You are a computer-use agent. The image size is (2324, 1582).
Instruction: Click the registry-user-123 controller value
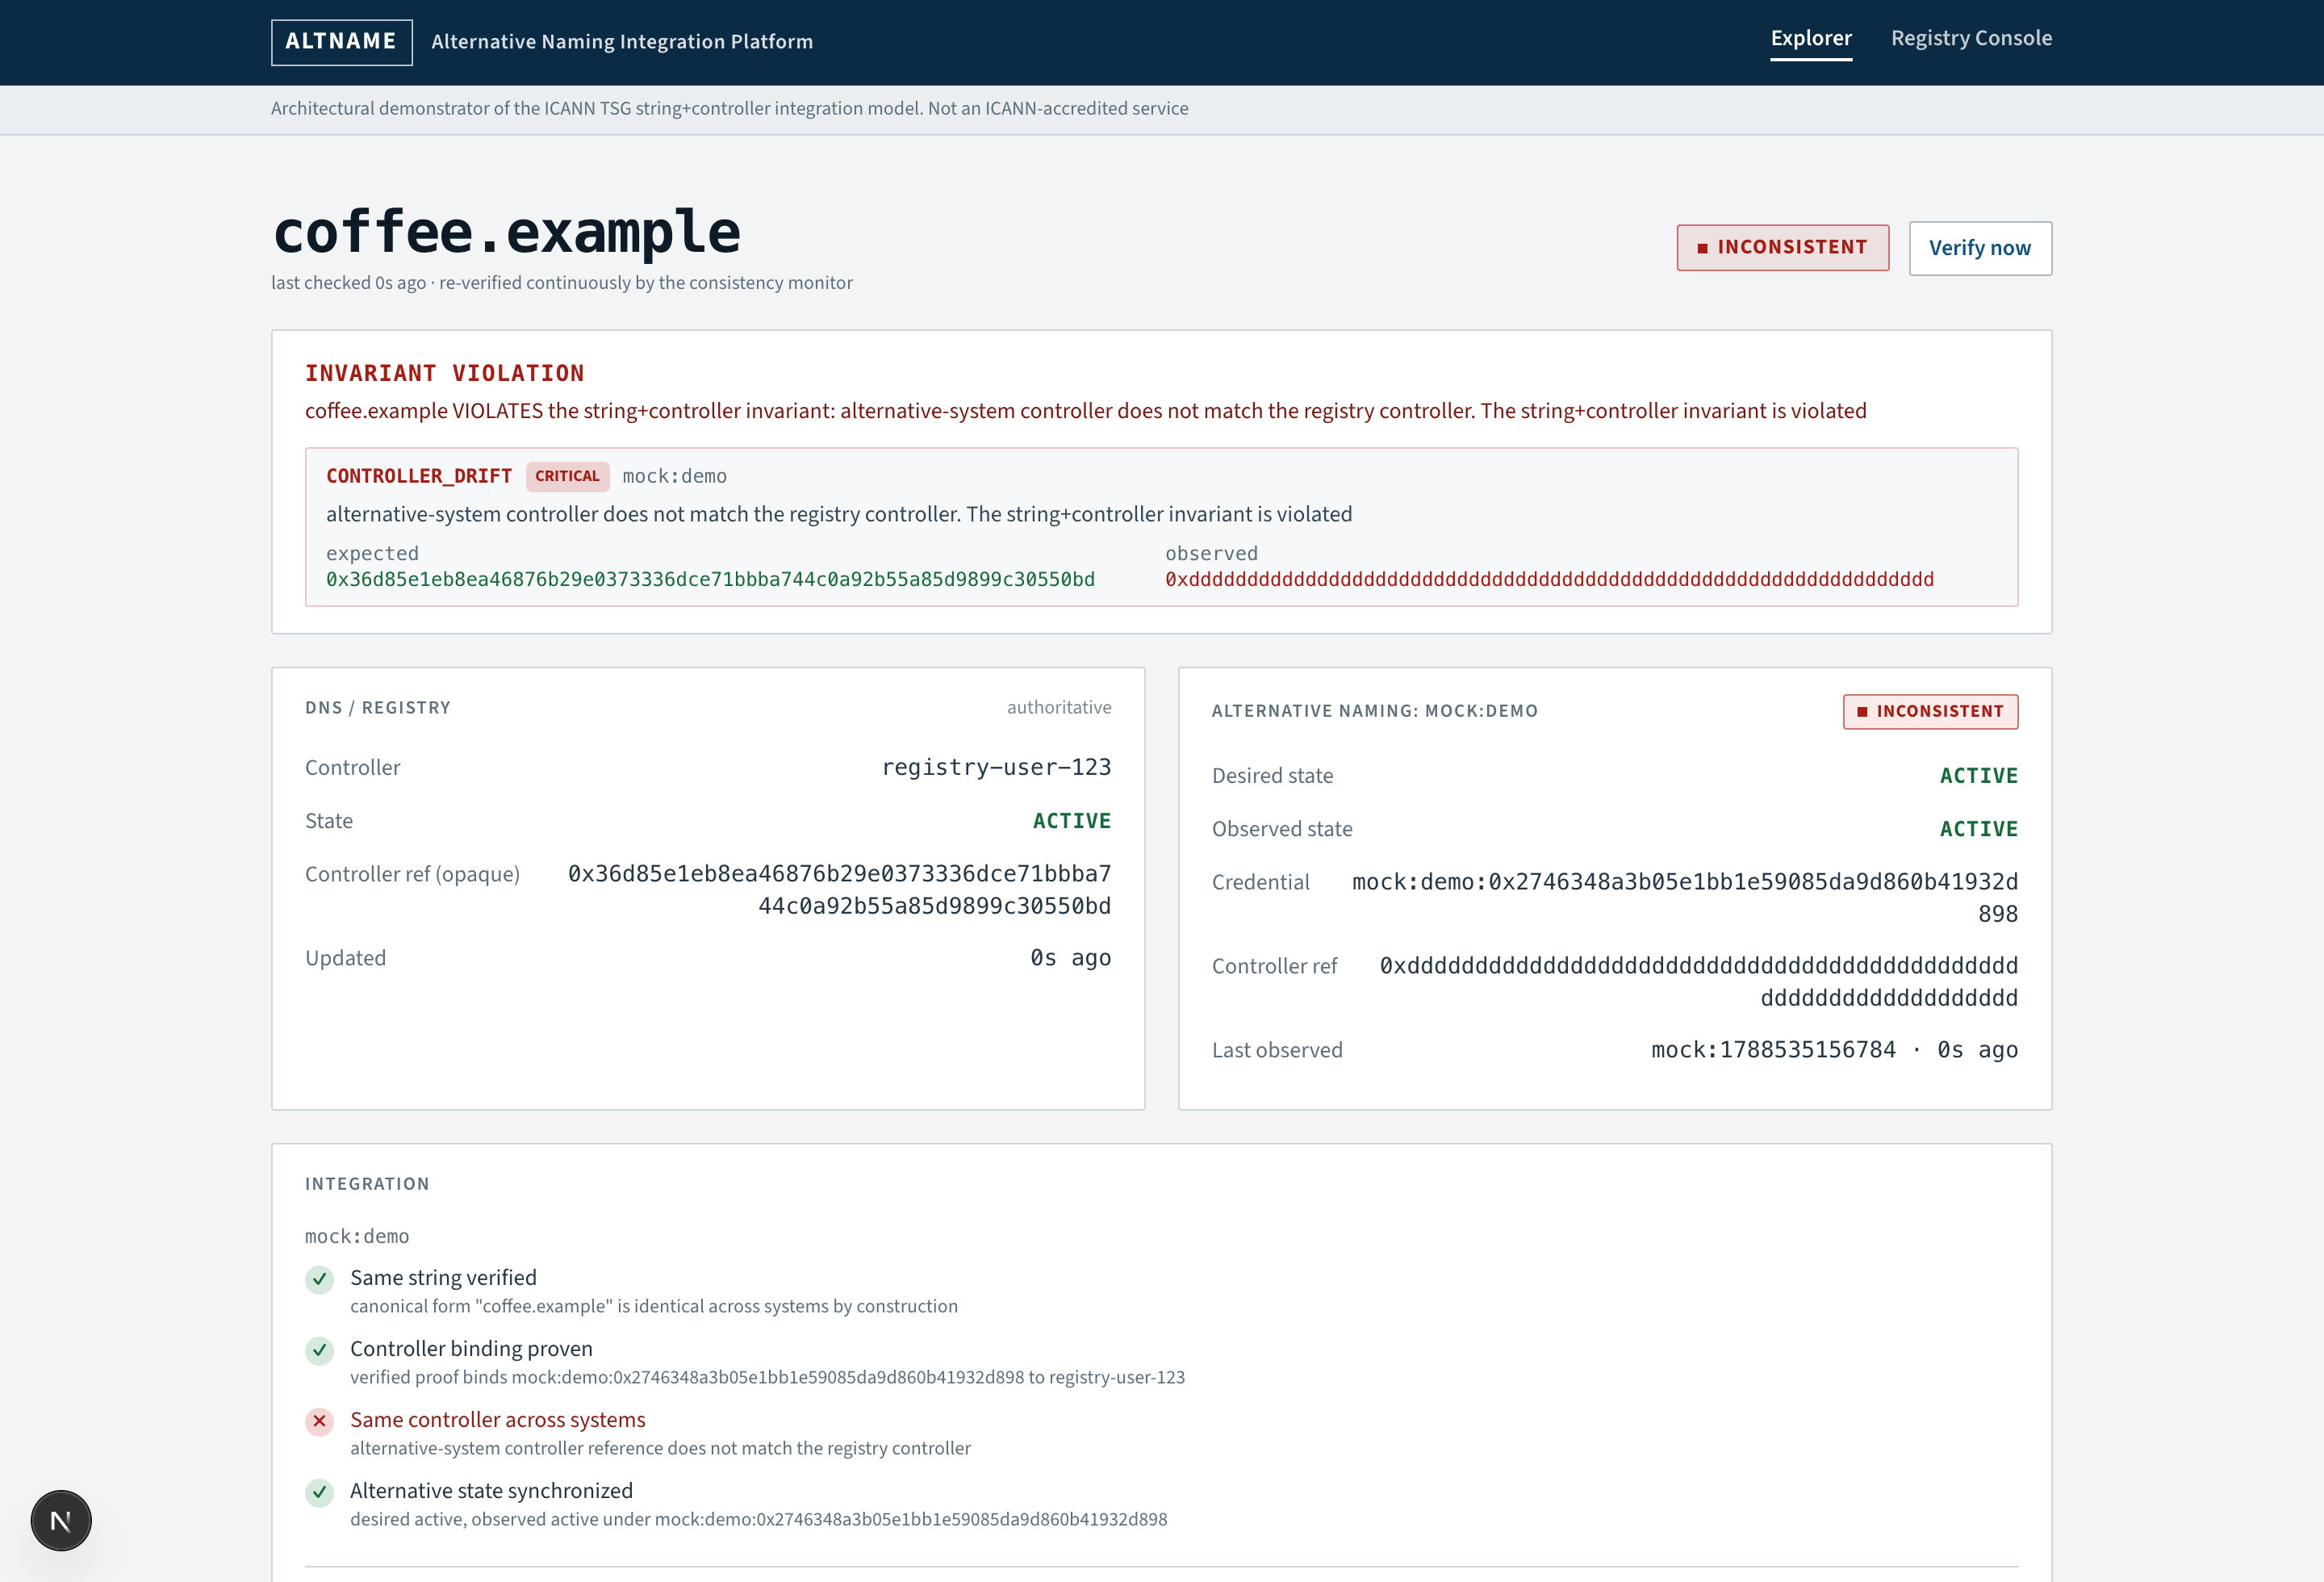pos(996,767)
